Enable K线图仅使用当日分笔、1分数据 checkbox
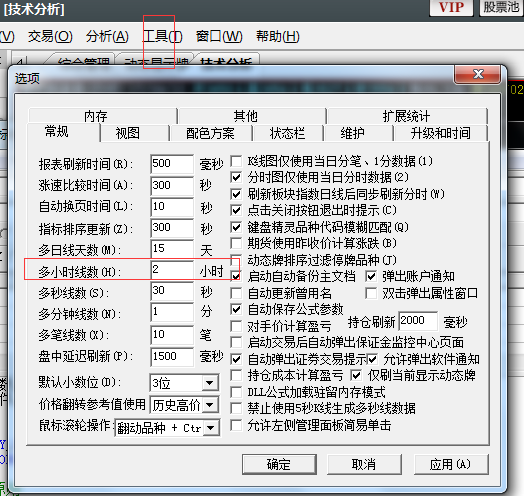This screenshot has width=524, height=496. pyautogui.click(x=236, y=161)
